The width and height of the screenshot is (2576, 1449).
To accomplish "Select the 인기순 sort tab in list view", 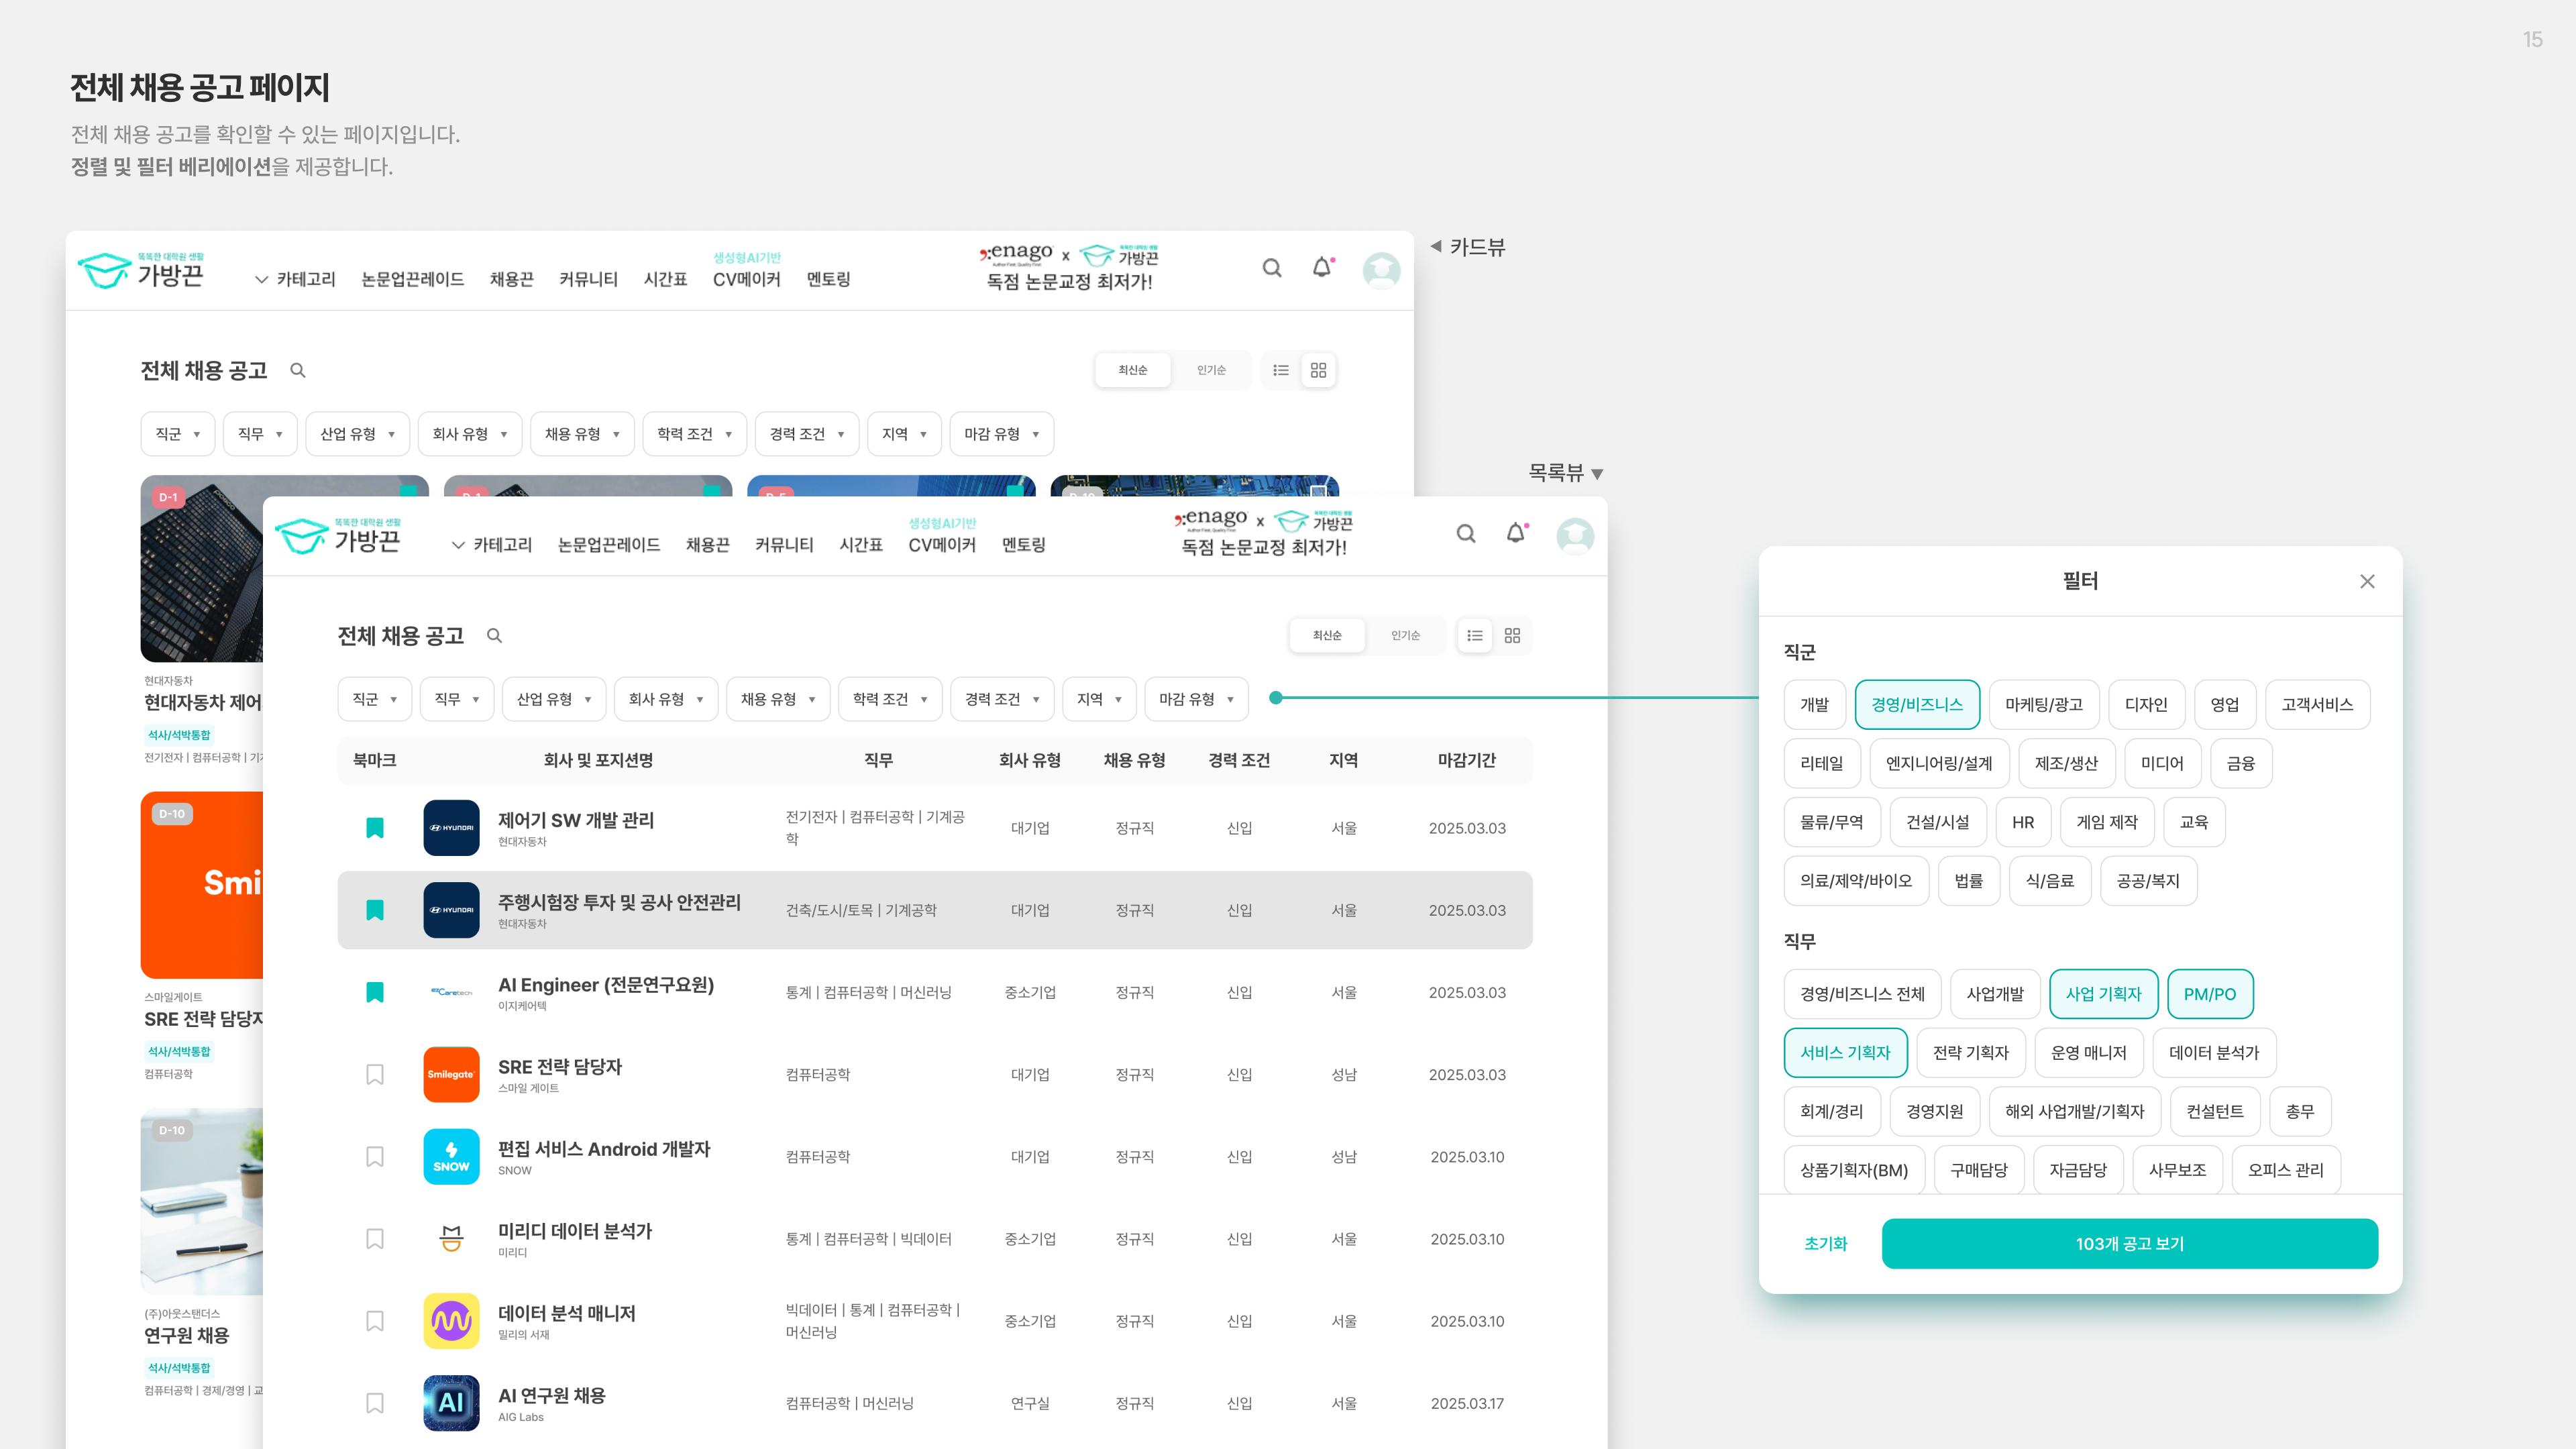I will pyautogui.click(x=1405, y=636).
